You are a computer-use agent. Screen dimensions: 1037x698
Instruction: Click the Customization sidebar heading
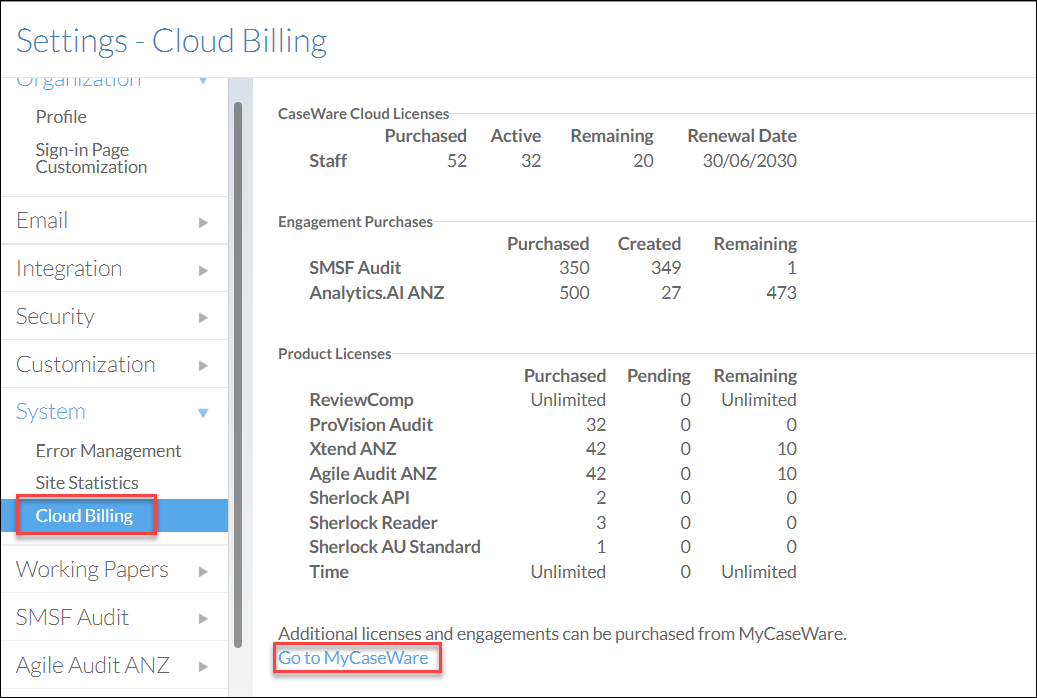pos(85,364)
